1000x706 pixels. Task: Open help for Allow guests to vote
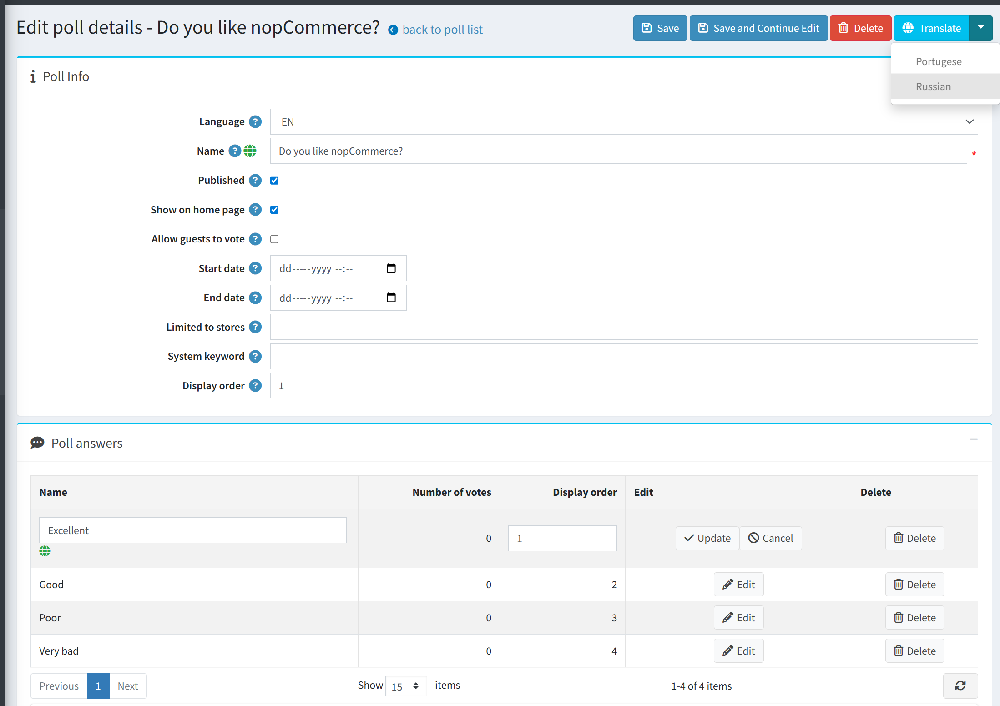pos(255,239)
